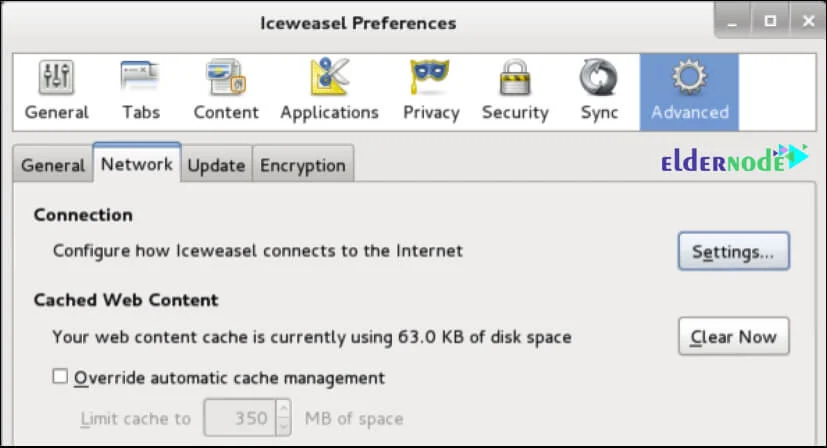Switch to the General sub-tab
The image size is (827, 448).
point(53,165)
